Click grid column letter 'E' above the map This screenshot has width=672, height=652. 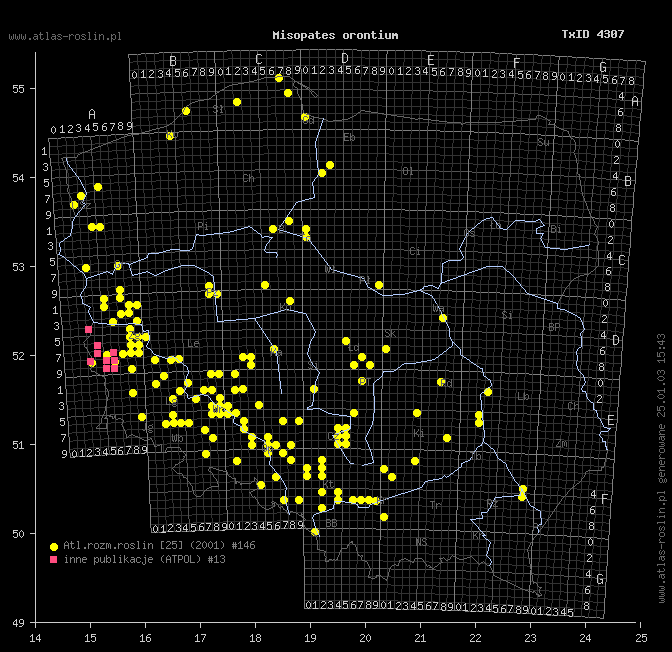coord(430,60)
